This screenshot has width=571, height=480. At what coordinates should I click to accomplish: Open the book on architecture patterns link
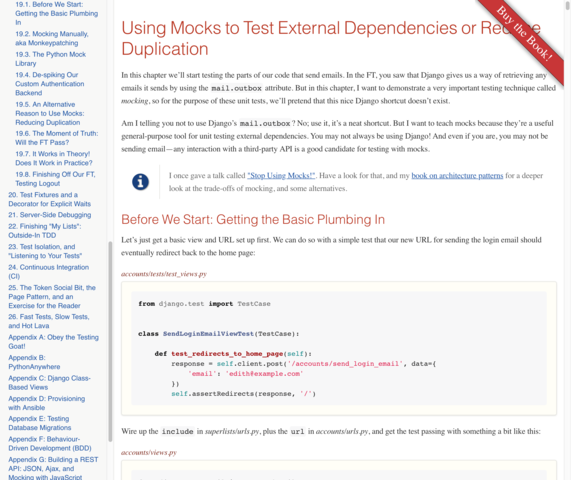tap(457, 176)
